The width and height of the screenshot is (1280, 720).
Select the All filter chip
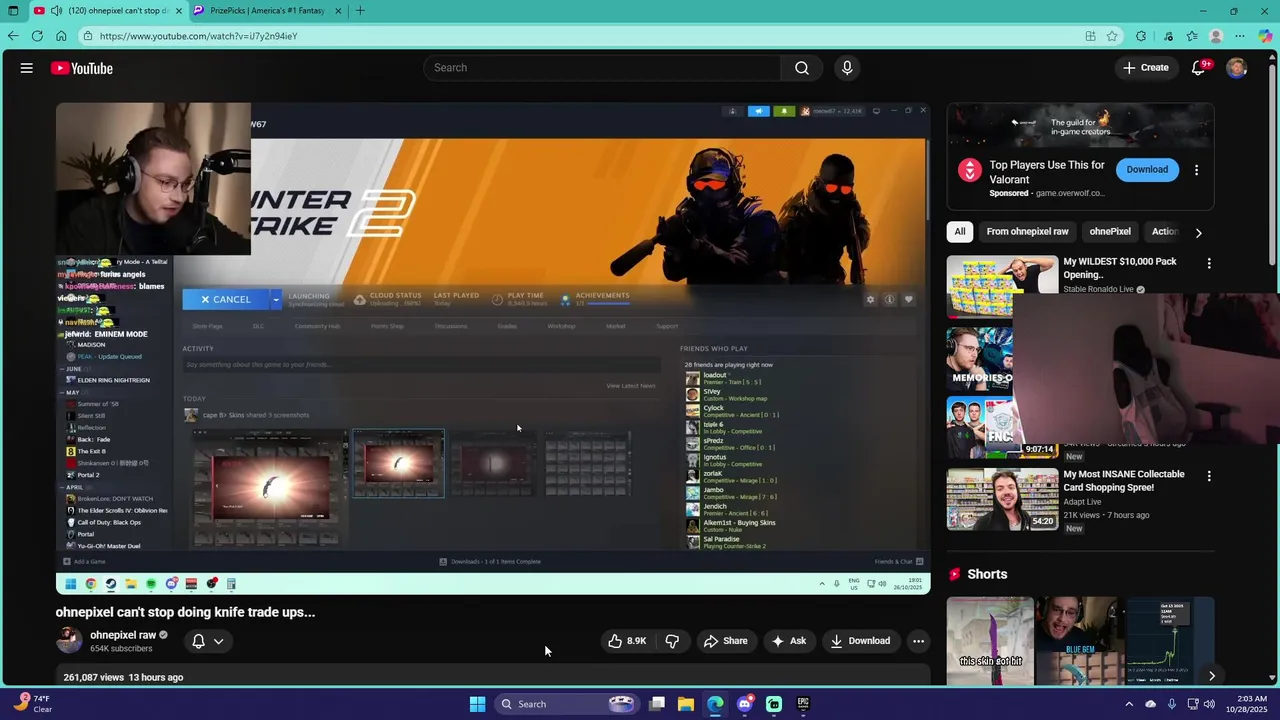tap(960, 232)
